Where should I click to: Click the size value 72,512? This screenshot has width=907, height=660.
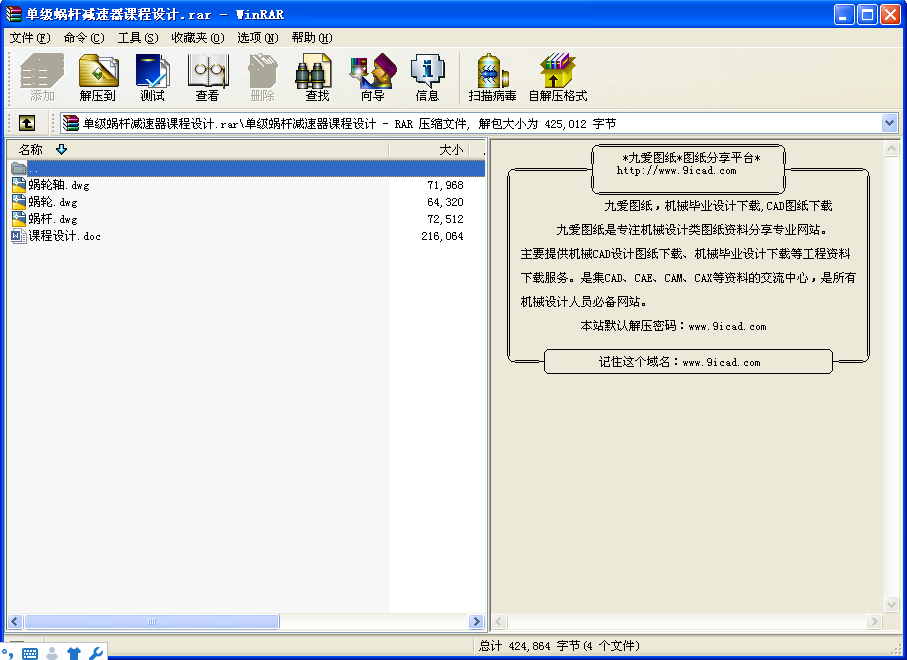(445, 219)
